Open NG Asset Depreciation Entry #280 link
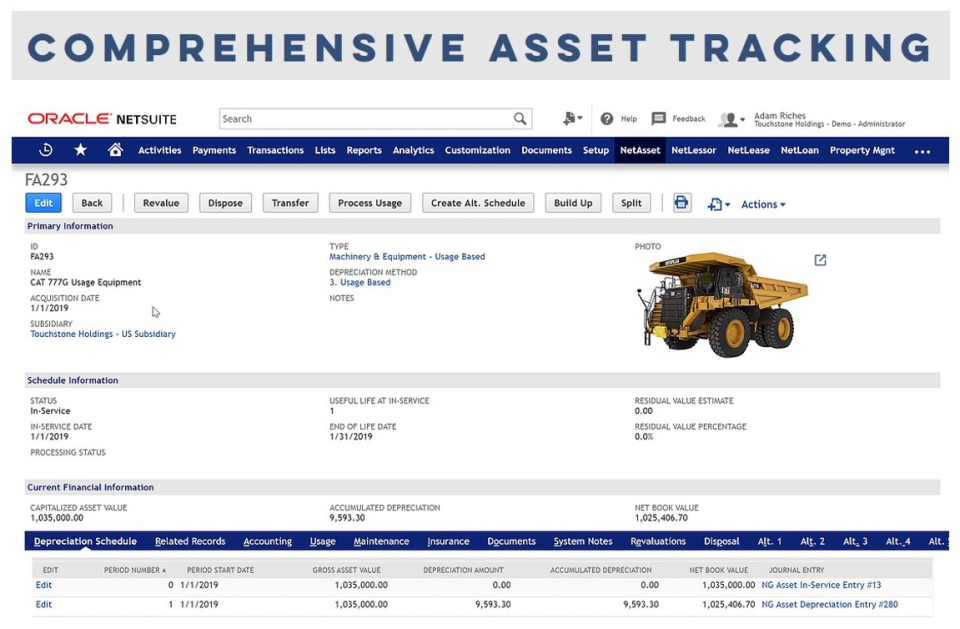This screenshot has width=960, height=629. 830,605
